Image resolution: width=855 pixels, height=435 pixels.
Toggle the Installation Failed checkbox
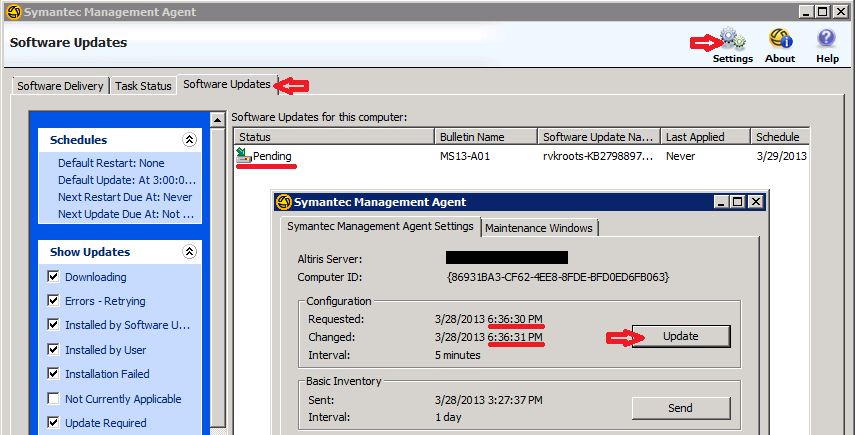coord(53,373)
